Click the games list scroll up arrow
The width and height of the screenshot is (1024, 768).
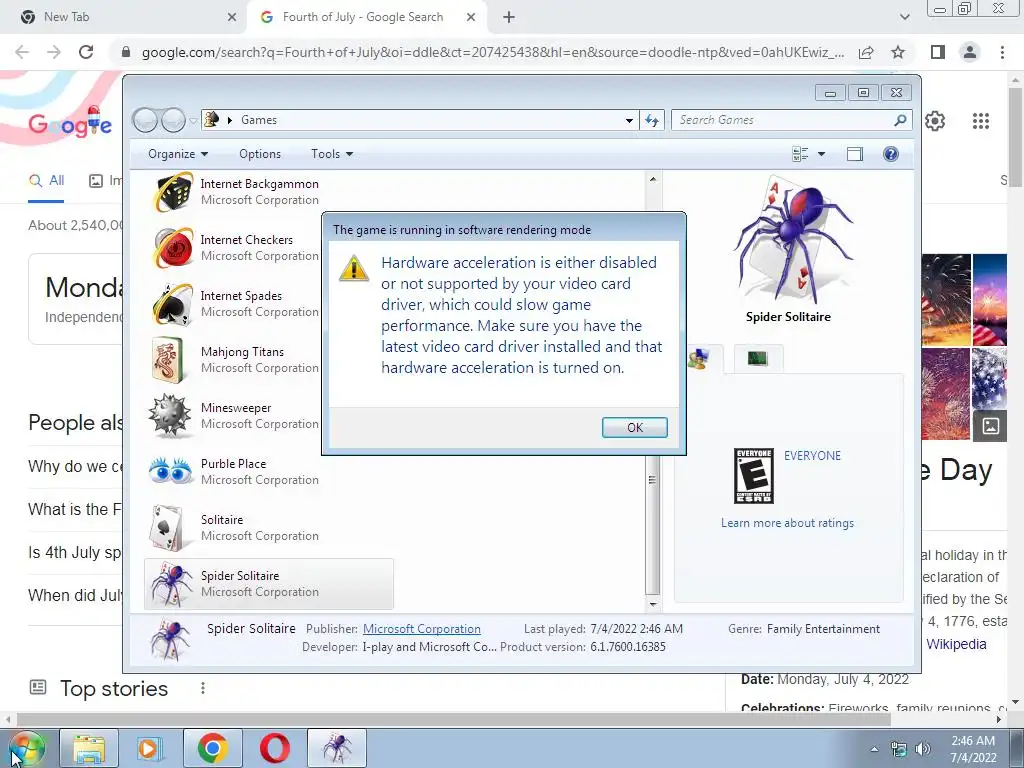click(653, 178)
